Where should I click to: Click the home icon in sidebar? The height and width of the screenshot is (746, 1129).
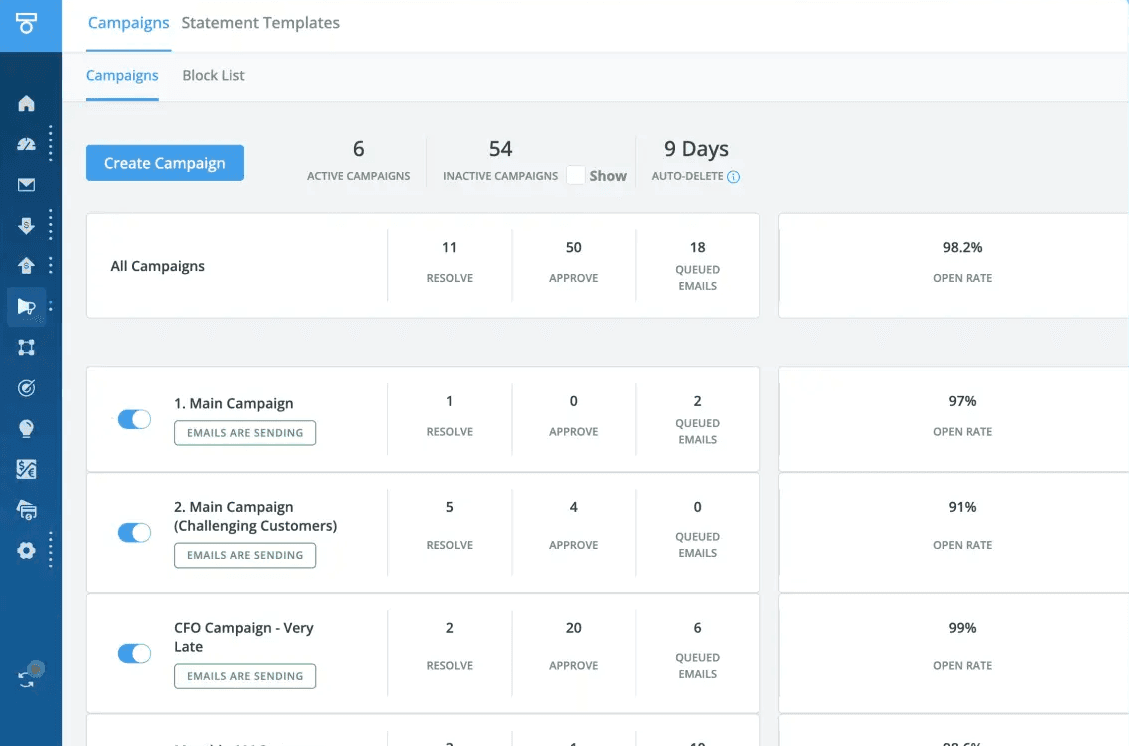pyautogui.click(x=27, y=103)
